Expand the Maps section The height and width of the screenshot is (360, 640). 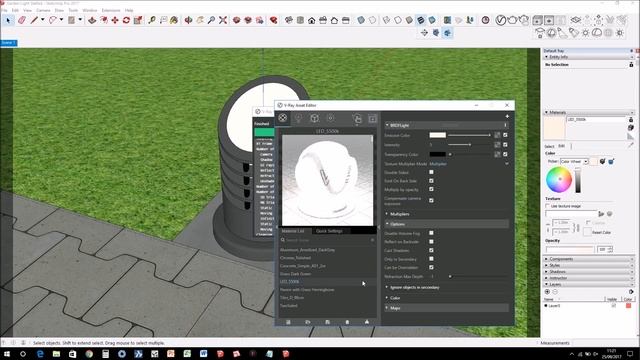(x=387, y=308)
